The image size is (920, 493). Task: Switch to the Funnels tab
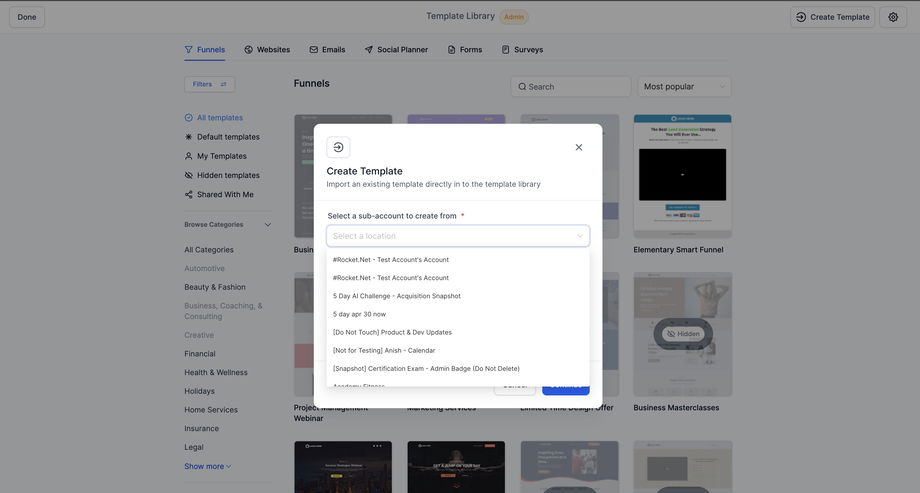click(x=205, y=50)
